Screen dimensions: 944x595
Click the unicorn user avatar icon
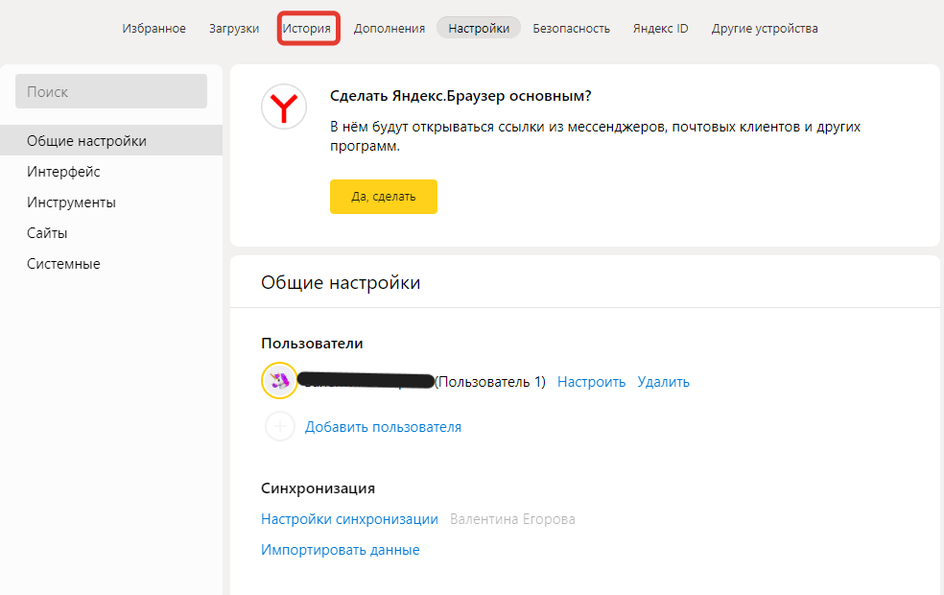coord(279,381)
